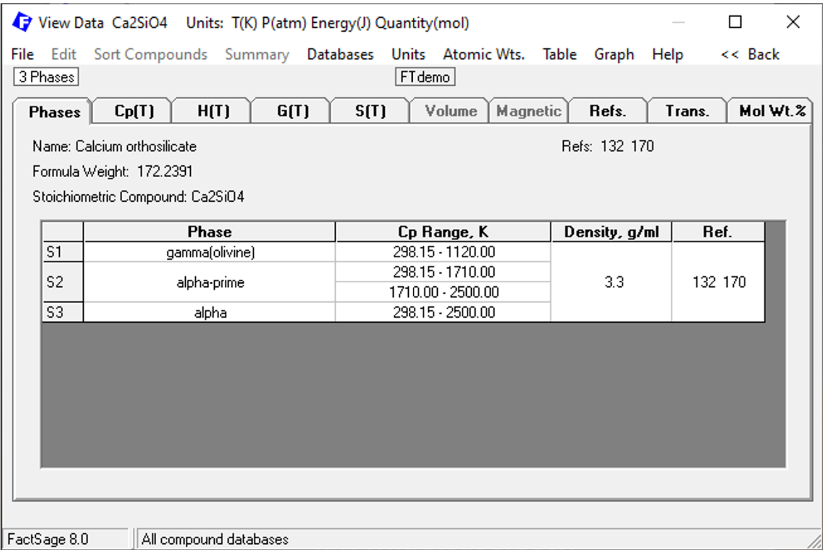Click the 3 Phases button
This screenshot has width=823, height=550.
(x=46, y=77)
